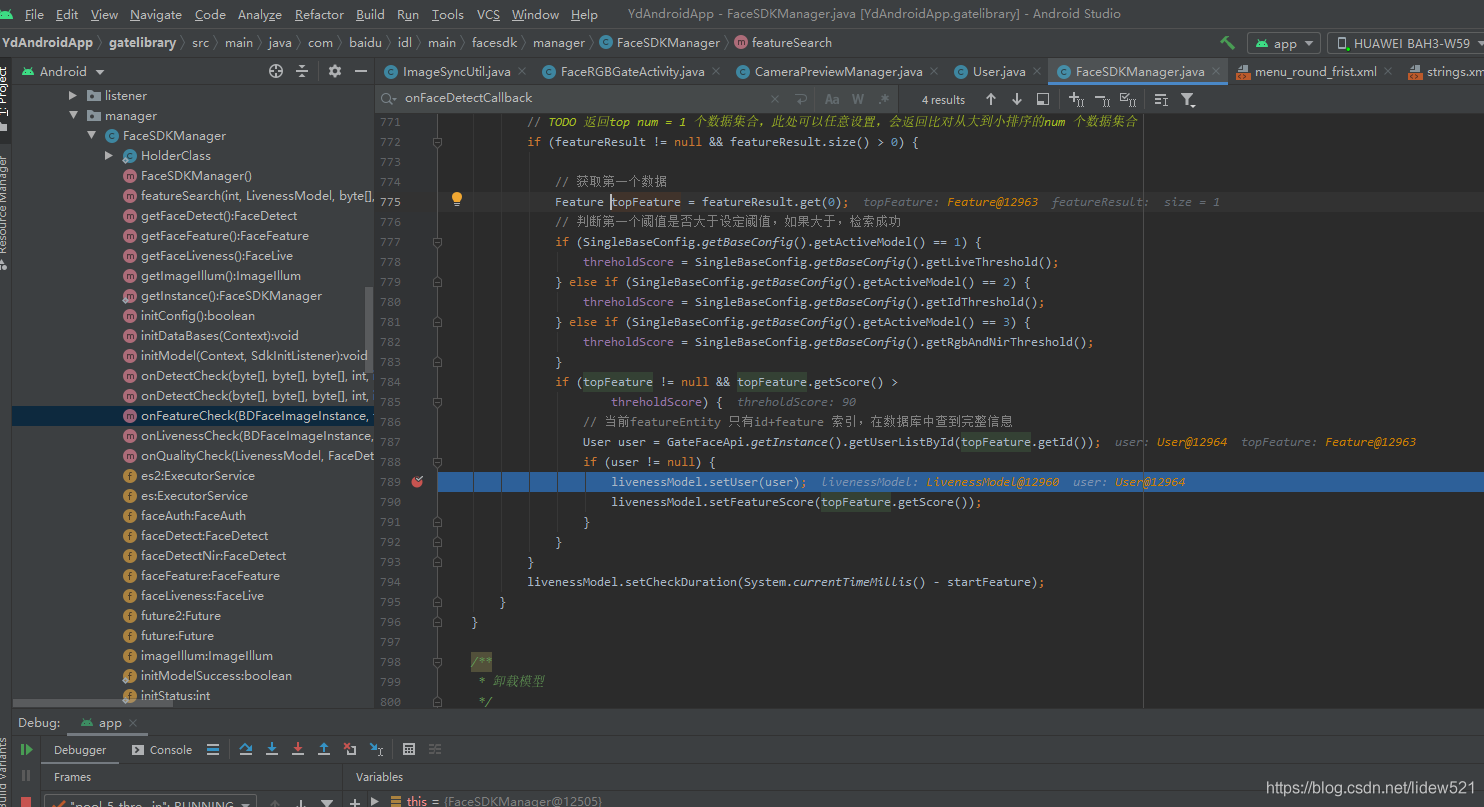Viewport: 1484px width, 807px height.
Task: Toggle Regex (.*) option in find bar
Action: coord(884,99)
